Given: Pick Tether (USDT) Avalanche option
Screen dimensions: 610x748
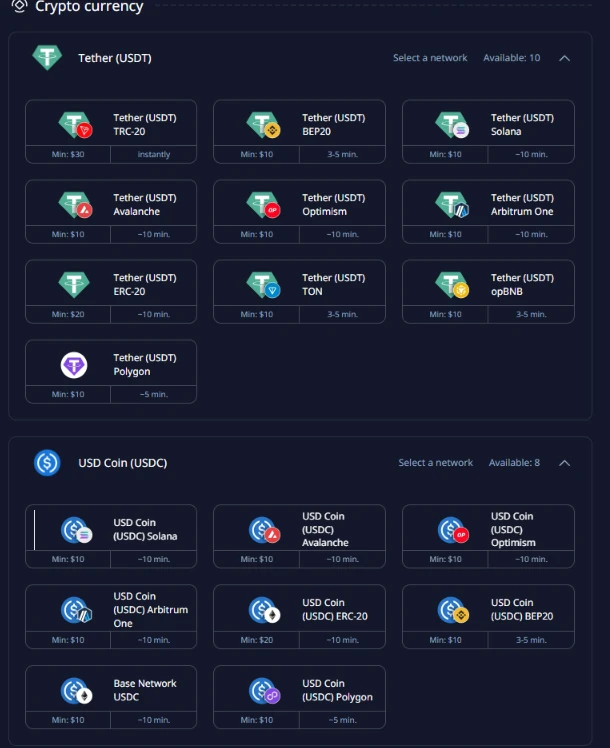Looking at the screenshot, I should tap(111, 212).
